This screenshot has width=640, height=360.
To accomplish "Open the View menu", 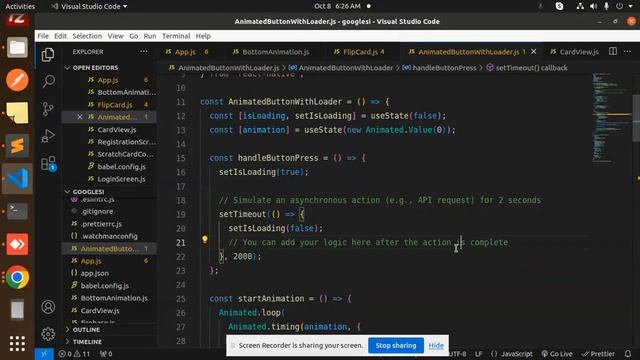I will tap(116, 36).
